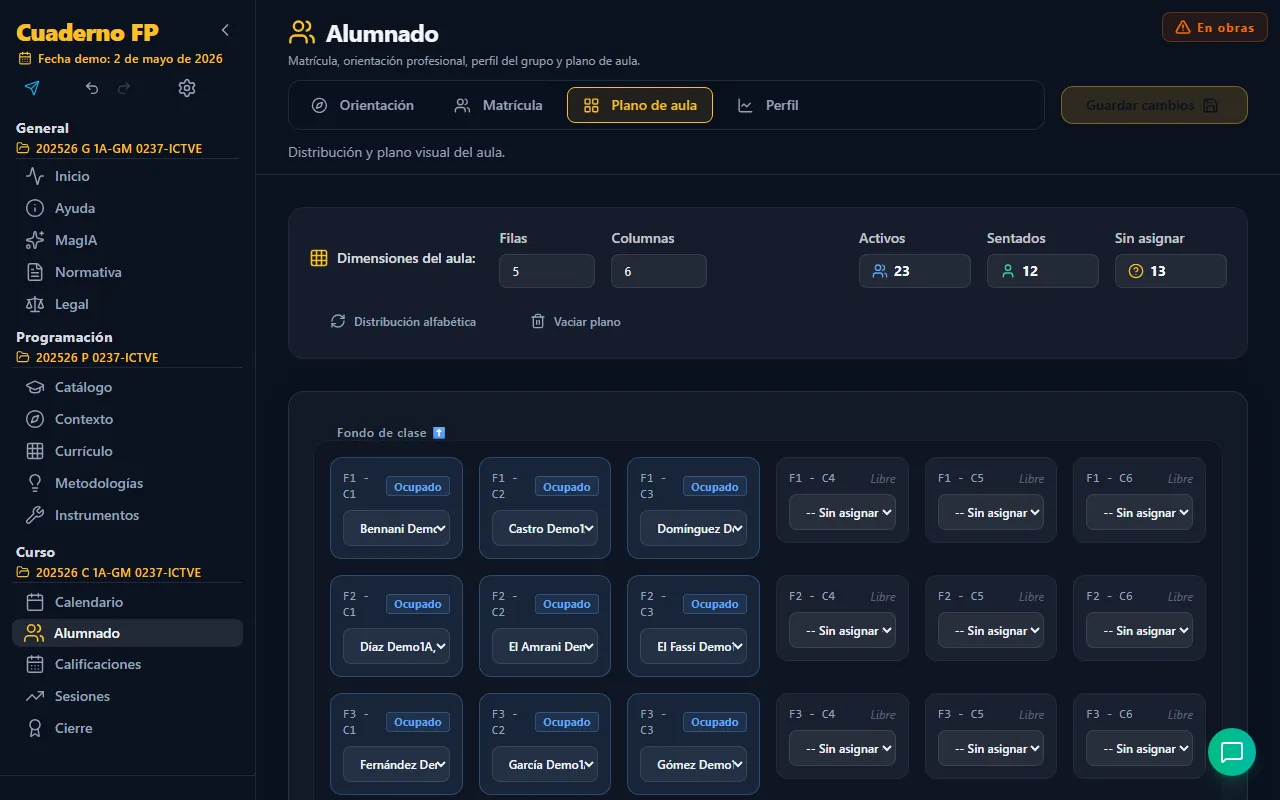Viewport: 1280px width, 800px height.
Task: Collapse sidebar with the chevron arrow
Action: (x=225, y=30)
